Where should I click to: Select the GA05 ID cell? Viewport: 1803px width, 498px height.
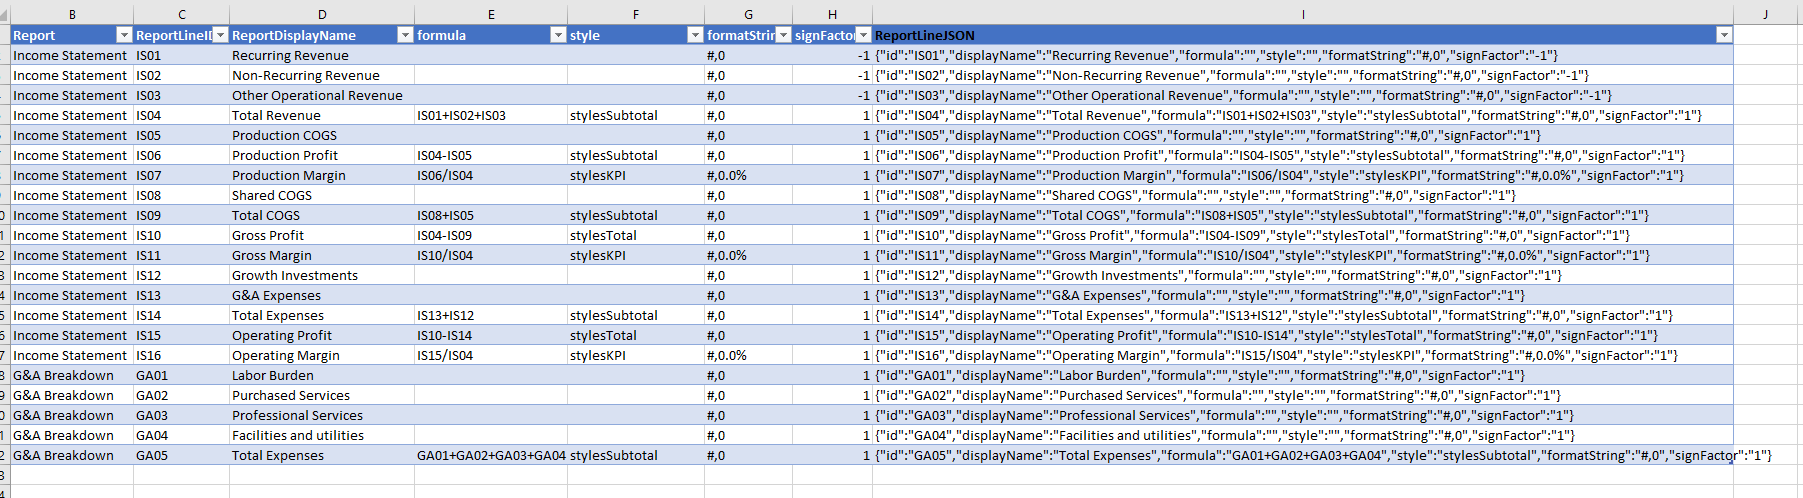182,455
